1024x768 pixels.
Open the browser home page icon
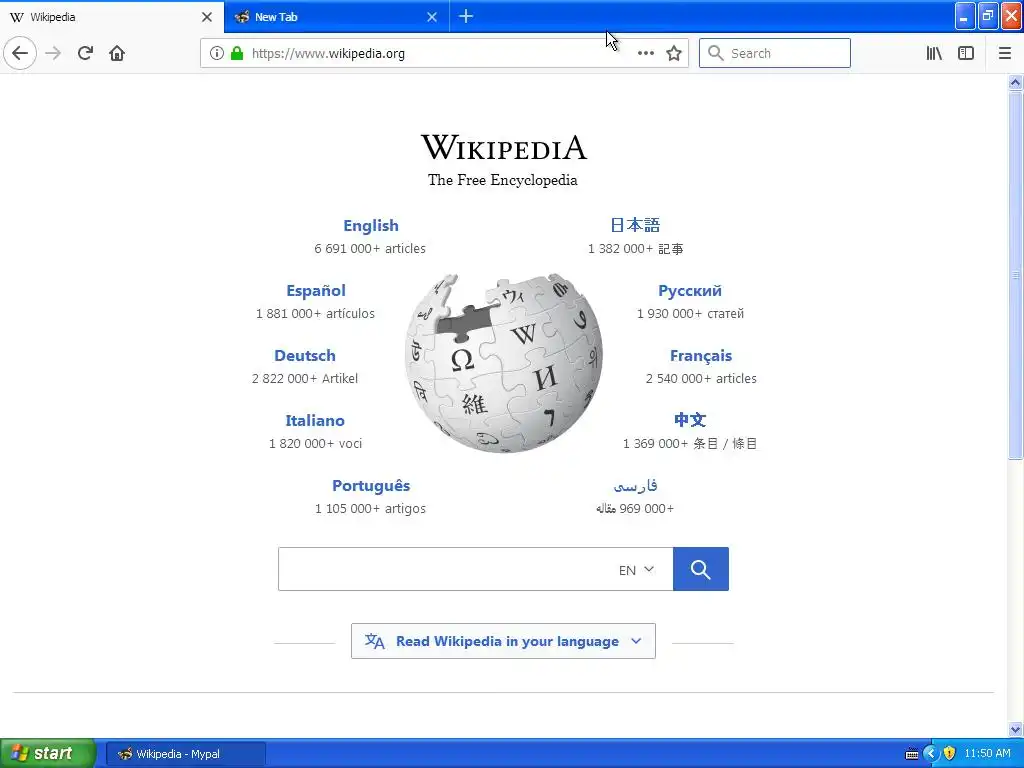click(x=117, y=53)
